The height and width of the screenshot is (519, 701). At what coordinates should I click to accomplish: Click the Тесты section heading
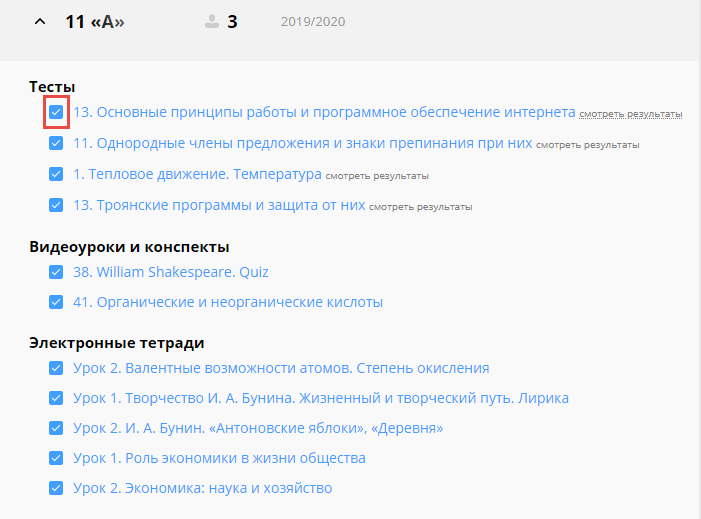point(52,87)
